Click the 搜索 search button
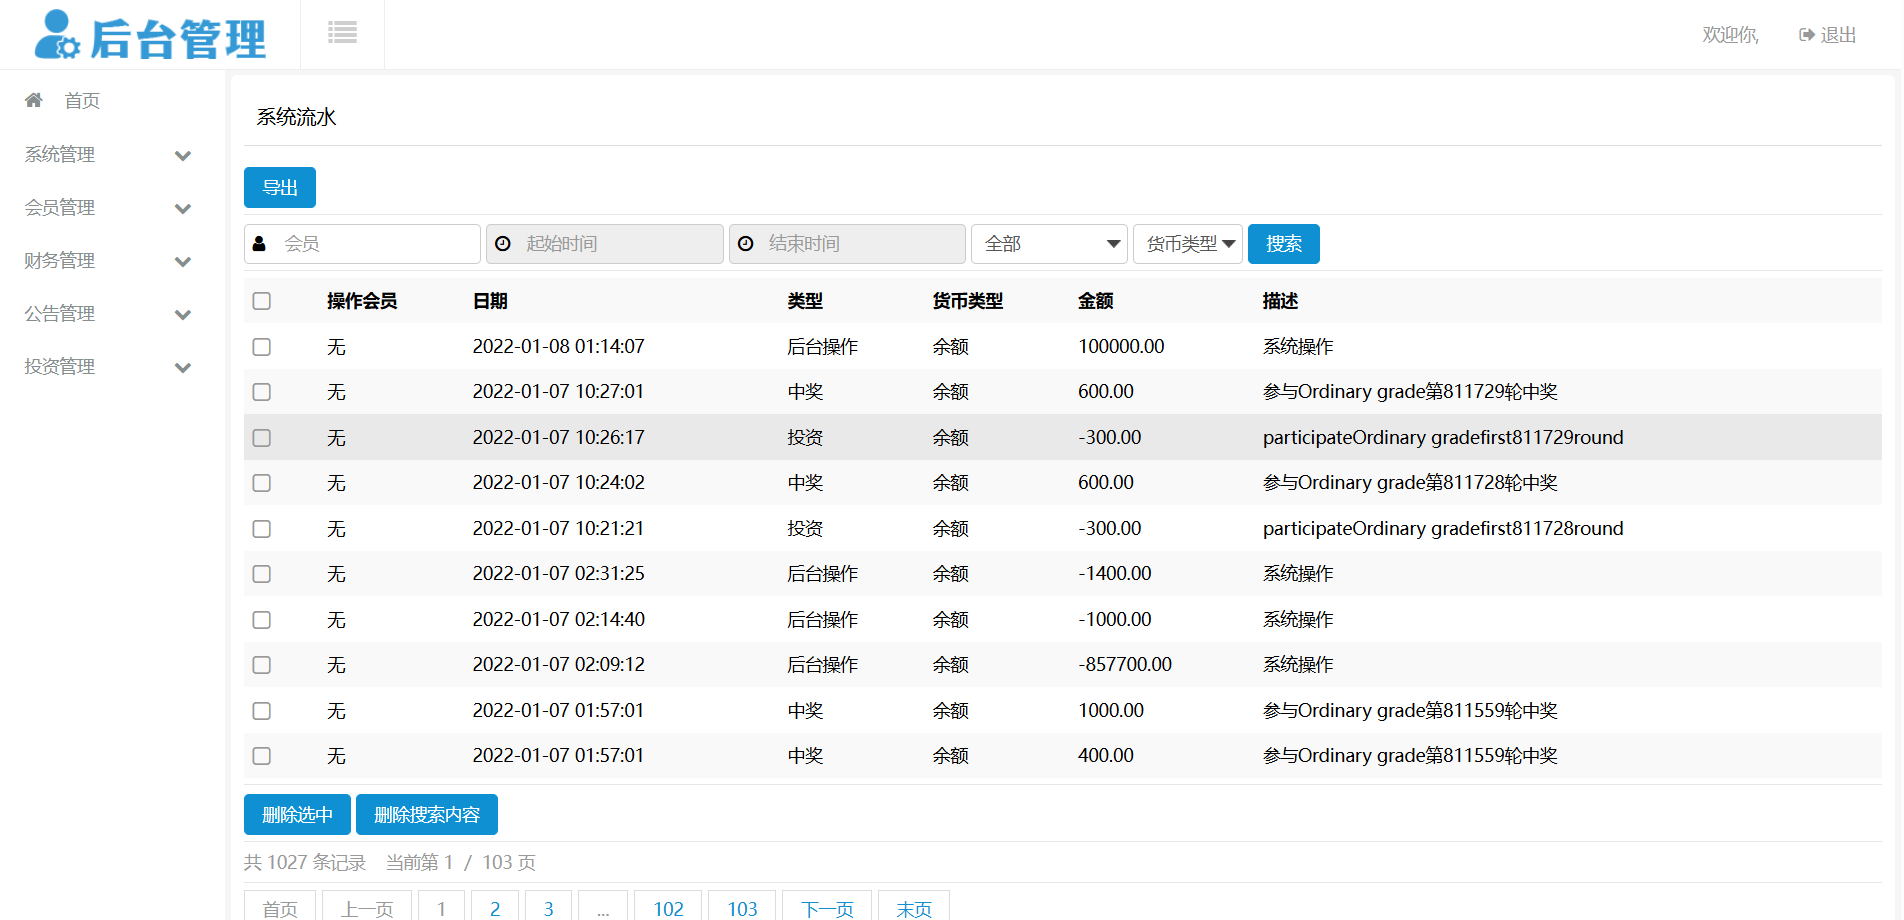The image size is (1904, 920). click(1283, 244)
